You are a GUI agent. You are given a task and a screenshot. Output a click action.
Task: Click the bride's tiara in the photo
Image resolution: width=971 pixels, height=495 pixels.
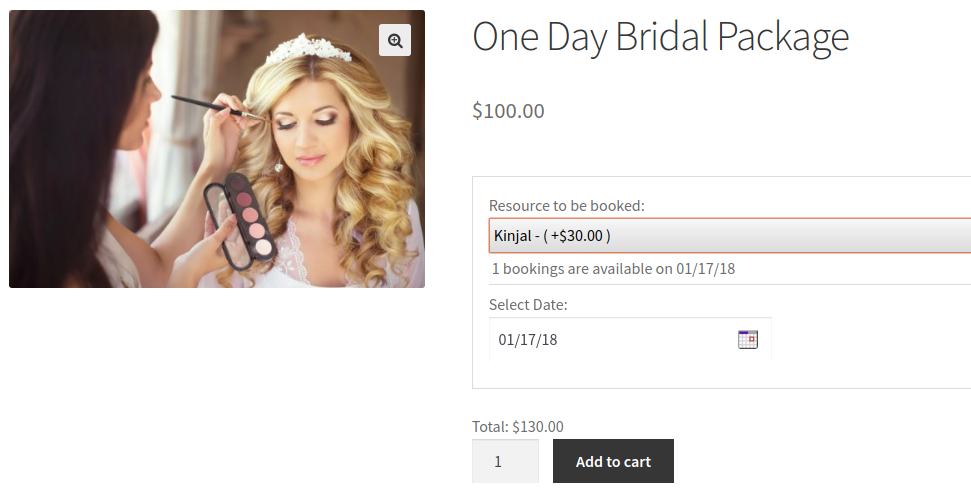310,47
